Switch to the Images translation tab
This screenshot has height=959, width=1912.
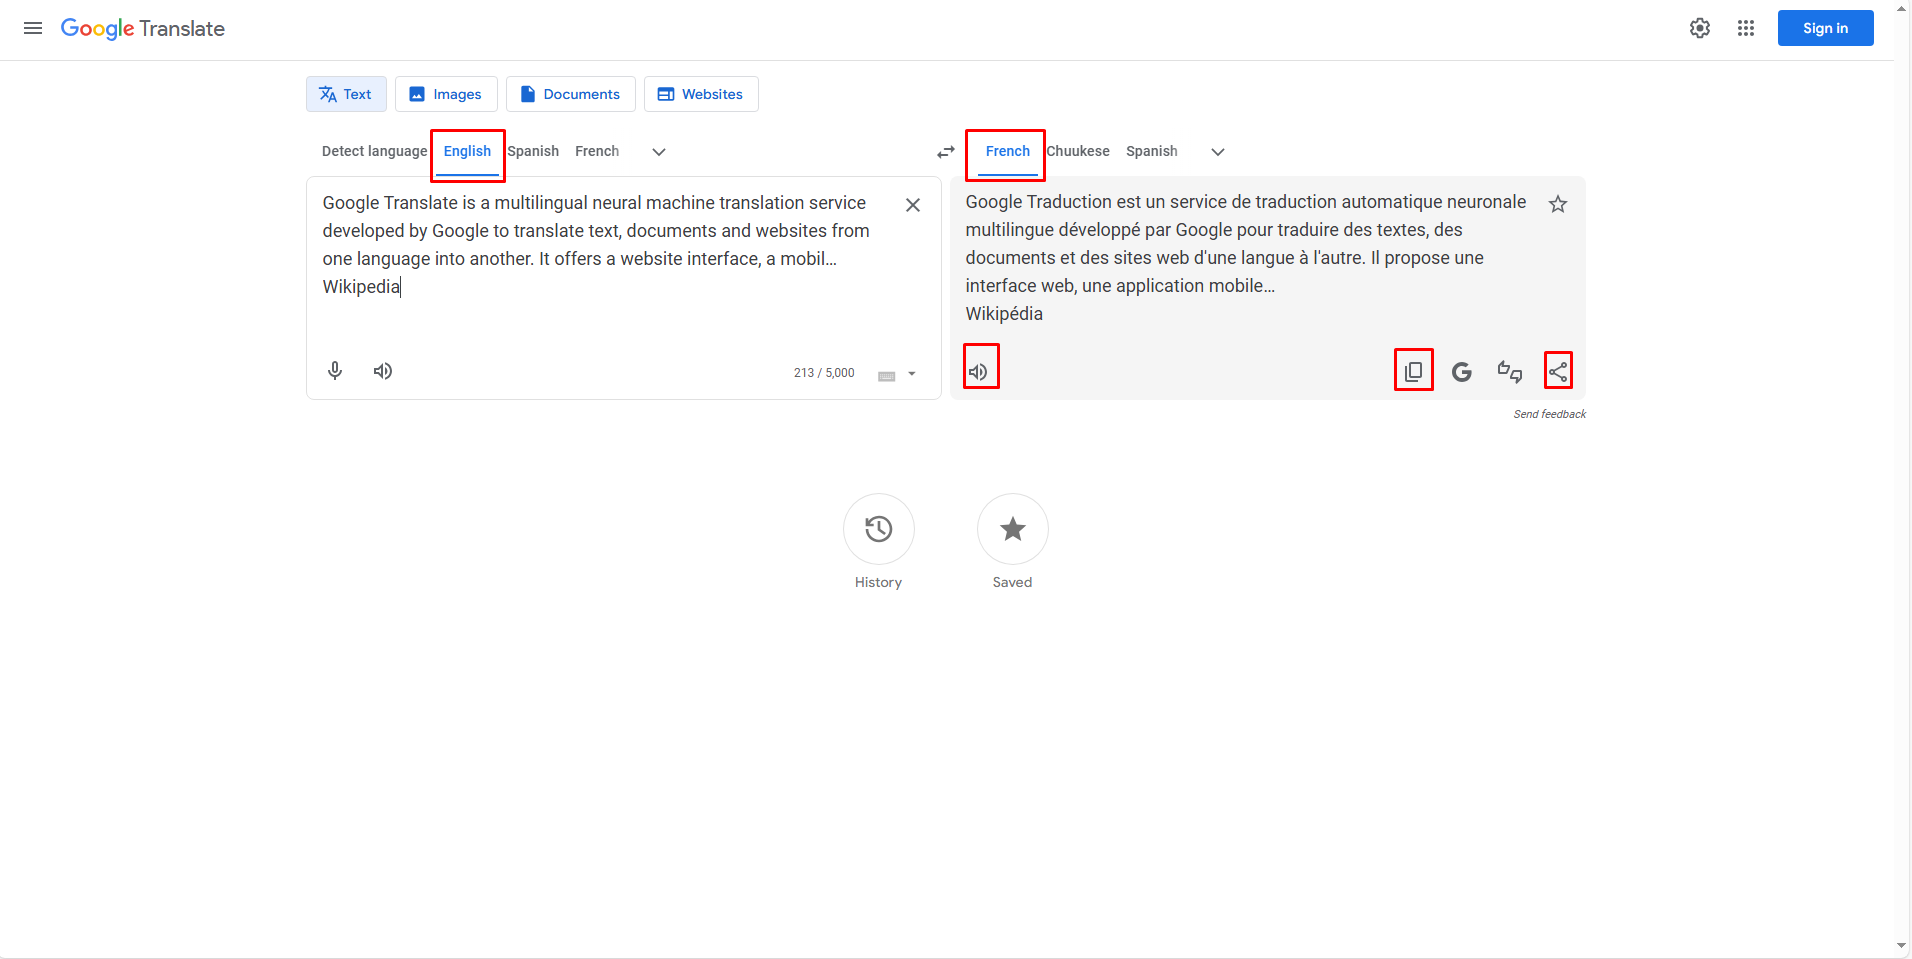pyautogui.click(x=446, y=93)
